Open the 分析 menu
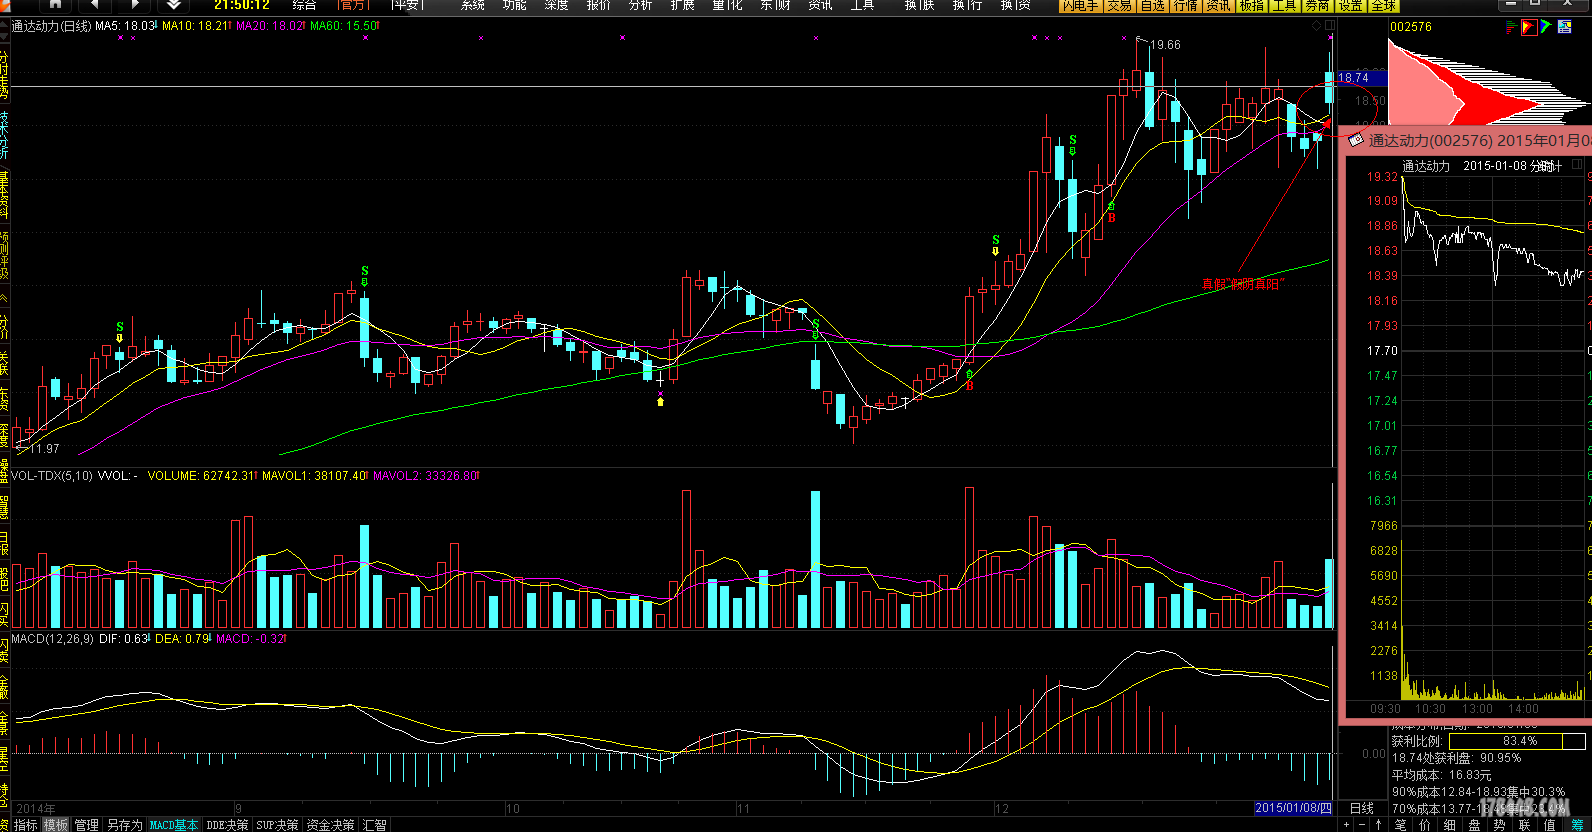The width and height of the screenshot is (1592, 832). [641, 5]
